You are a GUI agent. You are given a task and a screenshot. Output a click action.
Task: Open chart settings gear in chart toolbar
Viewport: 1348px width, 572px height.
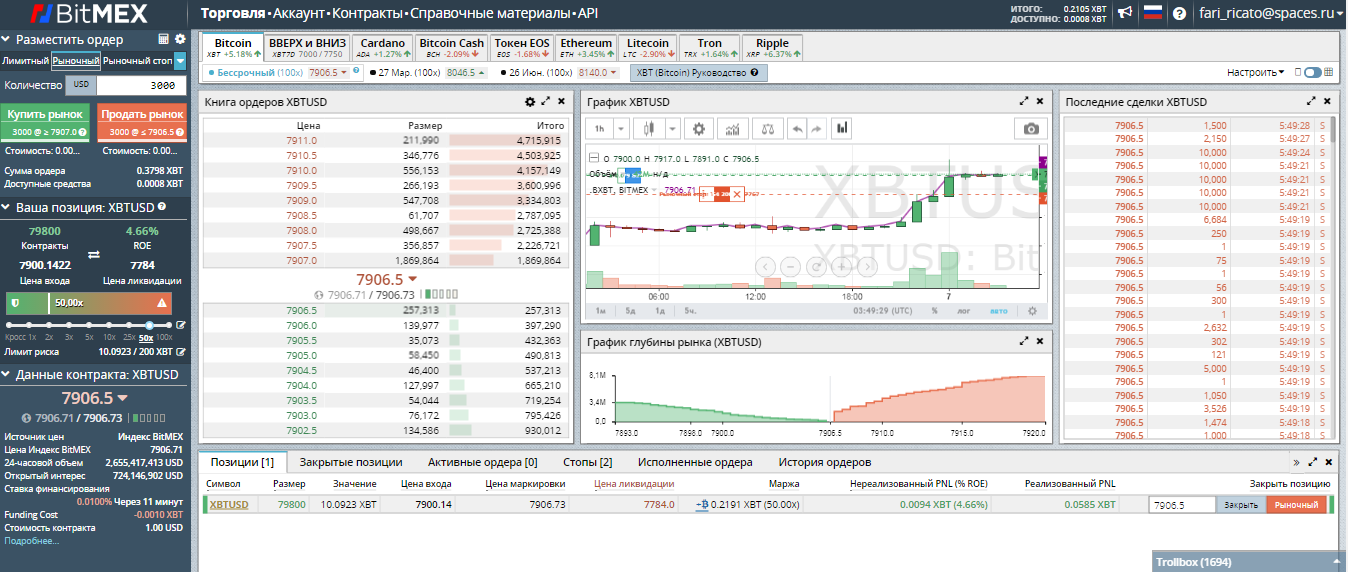699,128
